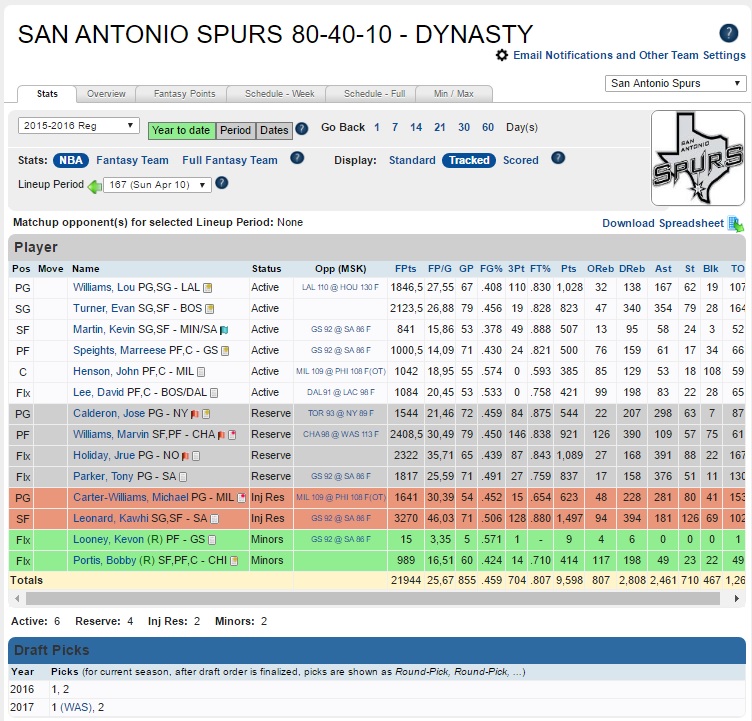Screen dimensions: 752x721
Task: Open the Schedule - Week tab
Action: click(280, 94)
